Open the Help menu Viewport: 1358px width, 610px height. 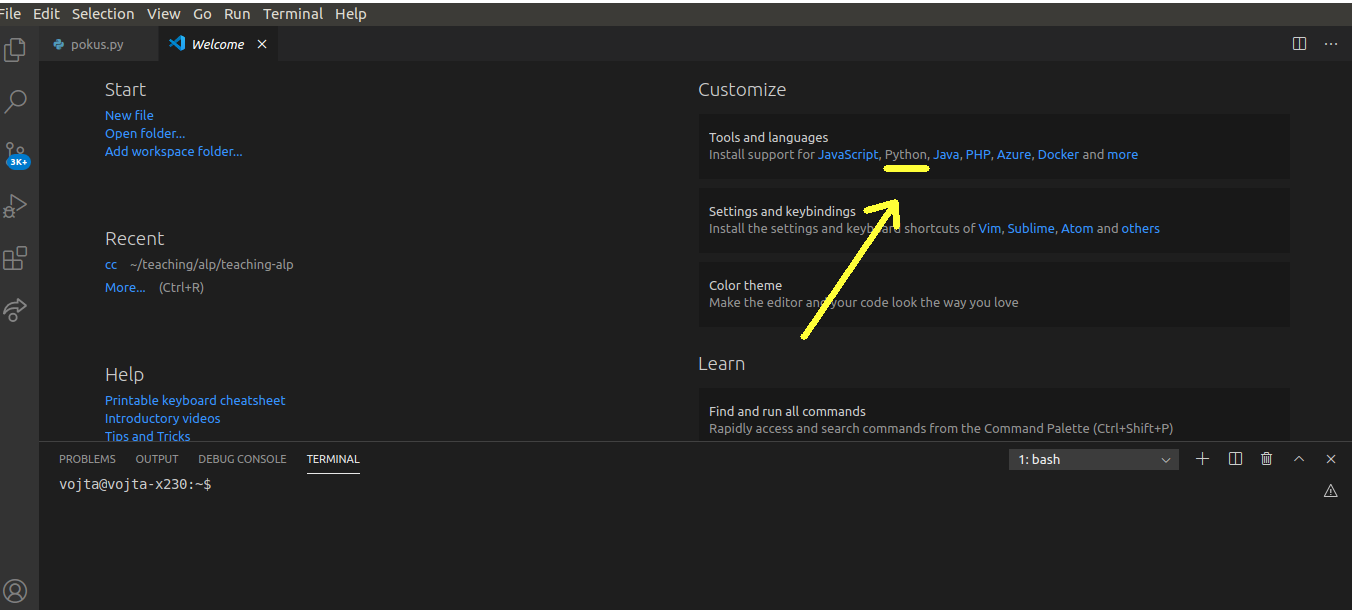click(x=351, y=14)
